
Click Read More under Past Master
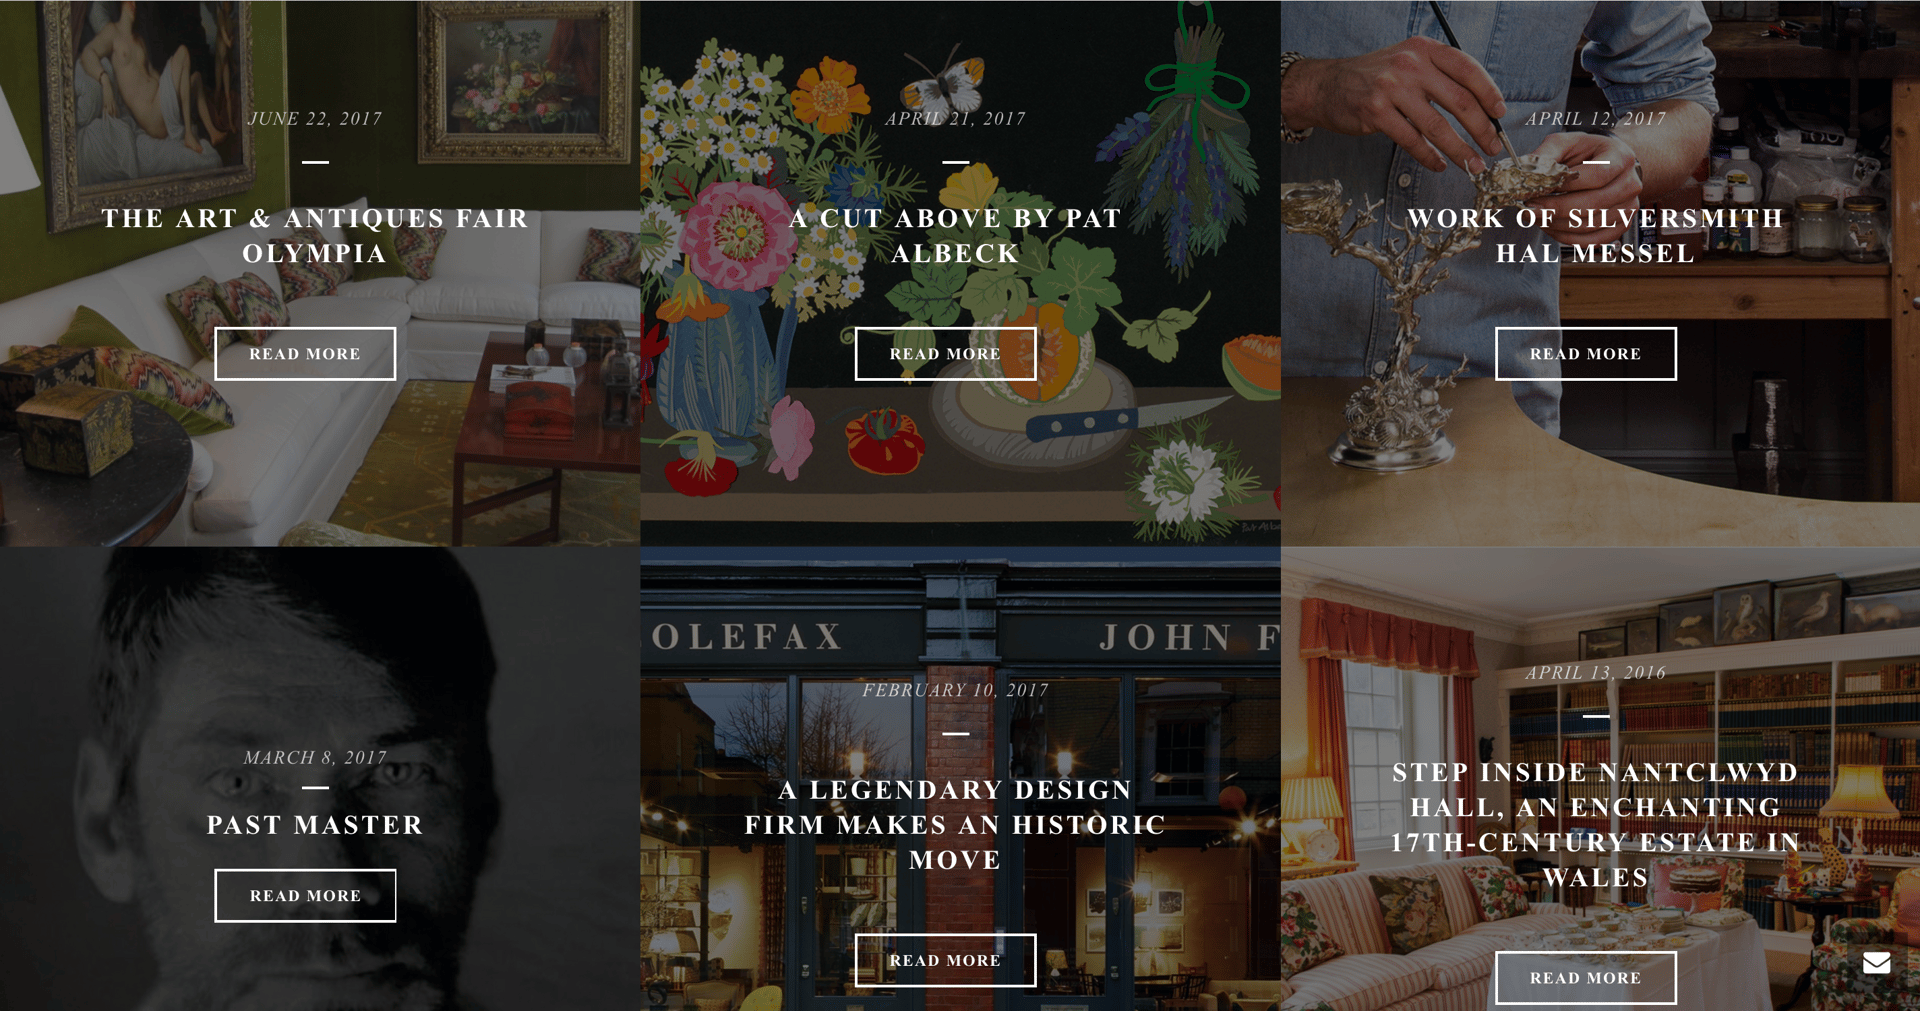pyautogui.click(x=305, y=896)
